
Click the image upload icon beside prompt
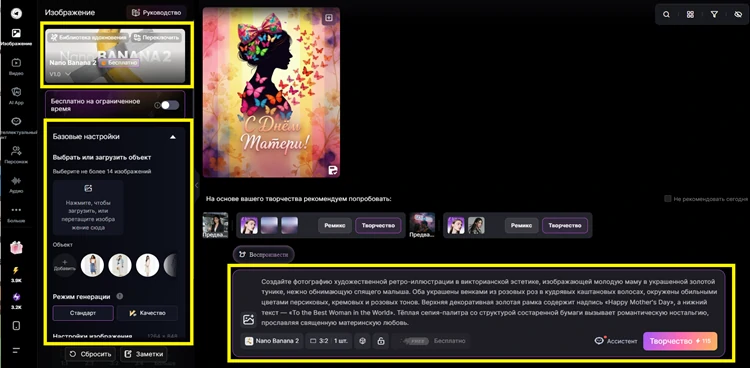[248, 320]
